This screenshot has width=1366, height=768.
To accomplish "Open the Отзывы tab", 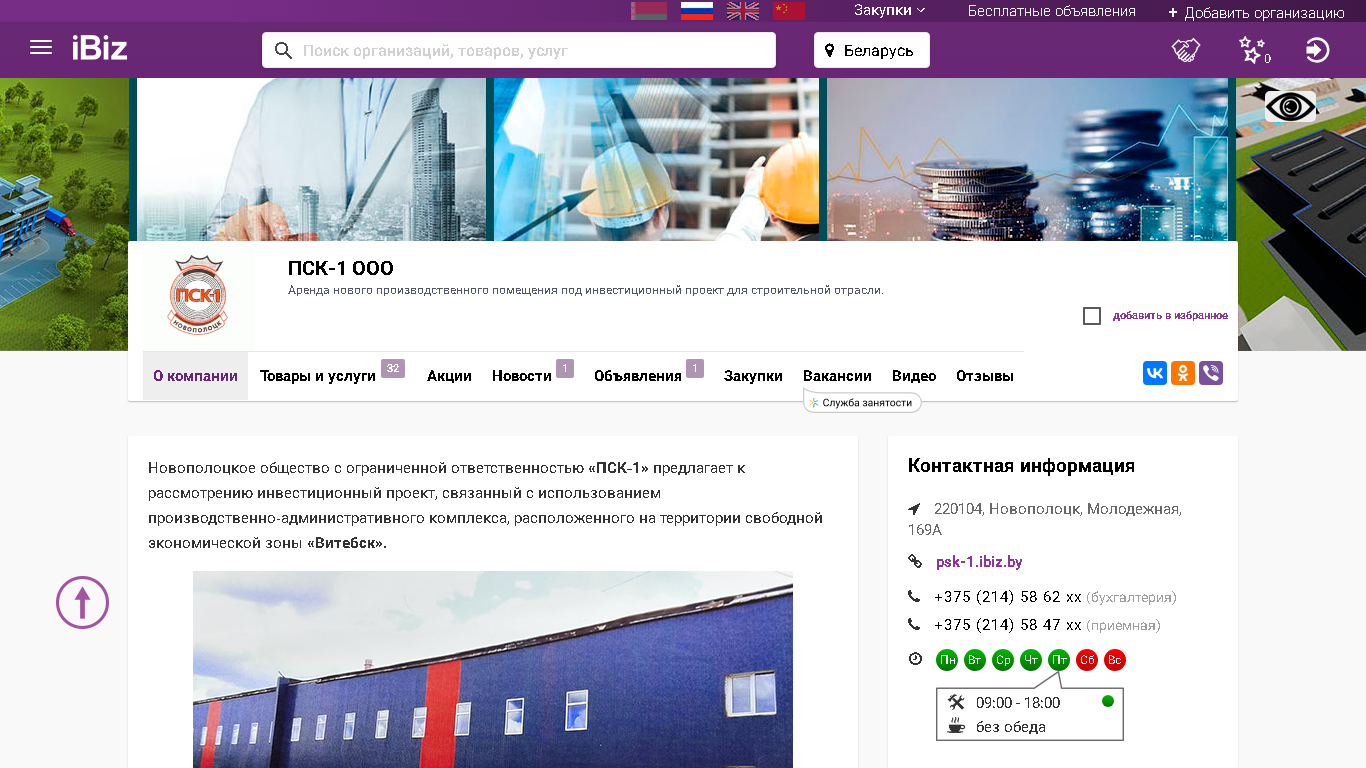I will point(985,376).
